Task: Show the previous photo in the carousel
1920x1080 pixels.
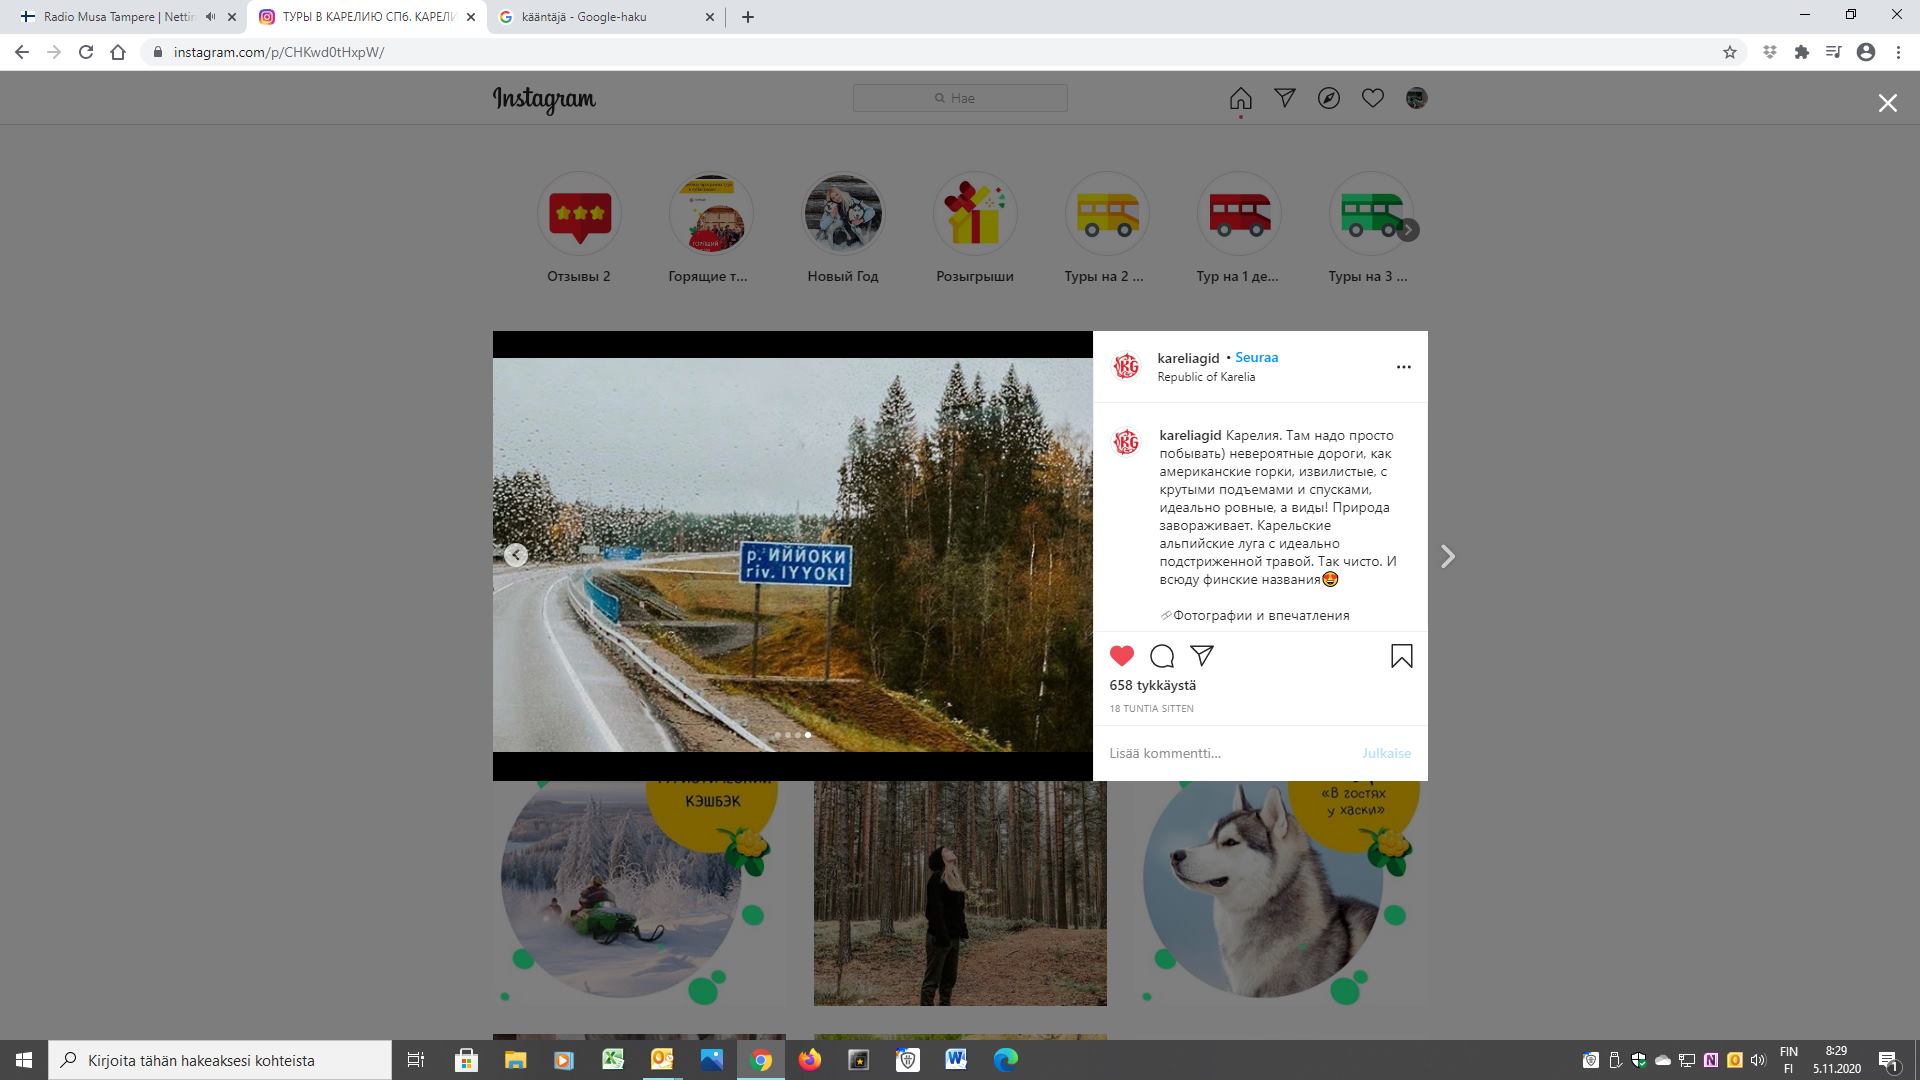Action: tap(516, 555)
